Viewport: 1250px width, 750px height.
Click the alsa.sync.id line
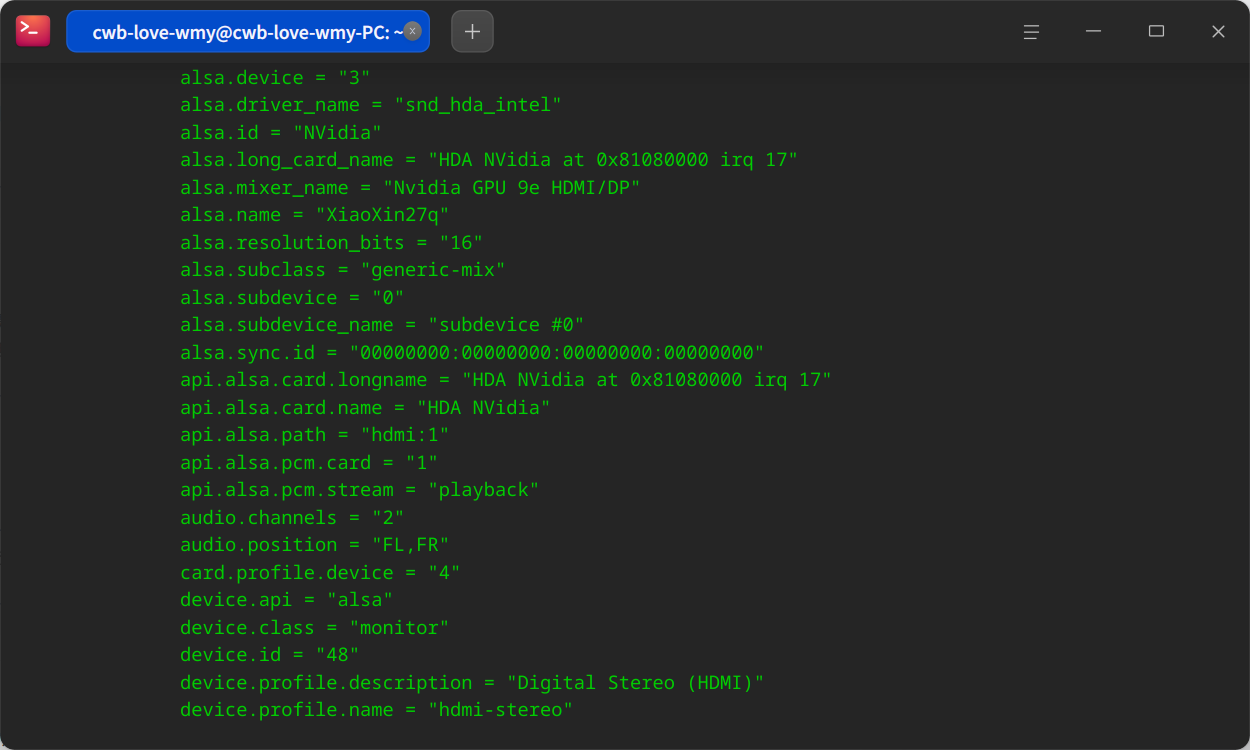click(x=472, y=353)
